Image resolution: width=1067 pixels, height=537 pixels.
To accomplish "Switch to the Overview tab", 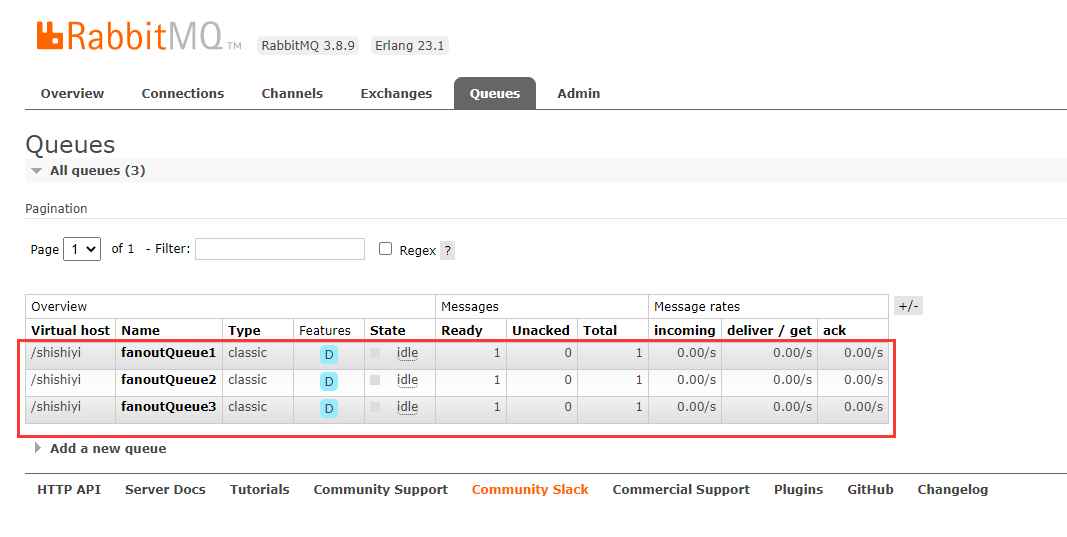I will coord(72,93).
